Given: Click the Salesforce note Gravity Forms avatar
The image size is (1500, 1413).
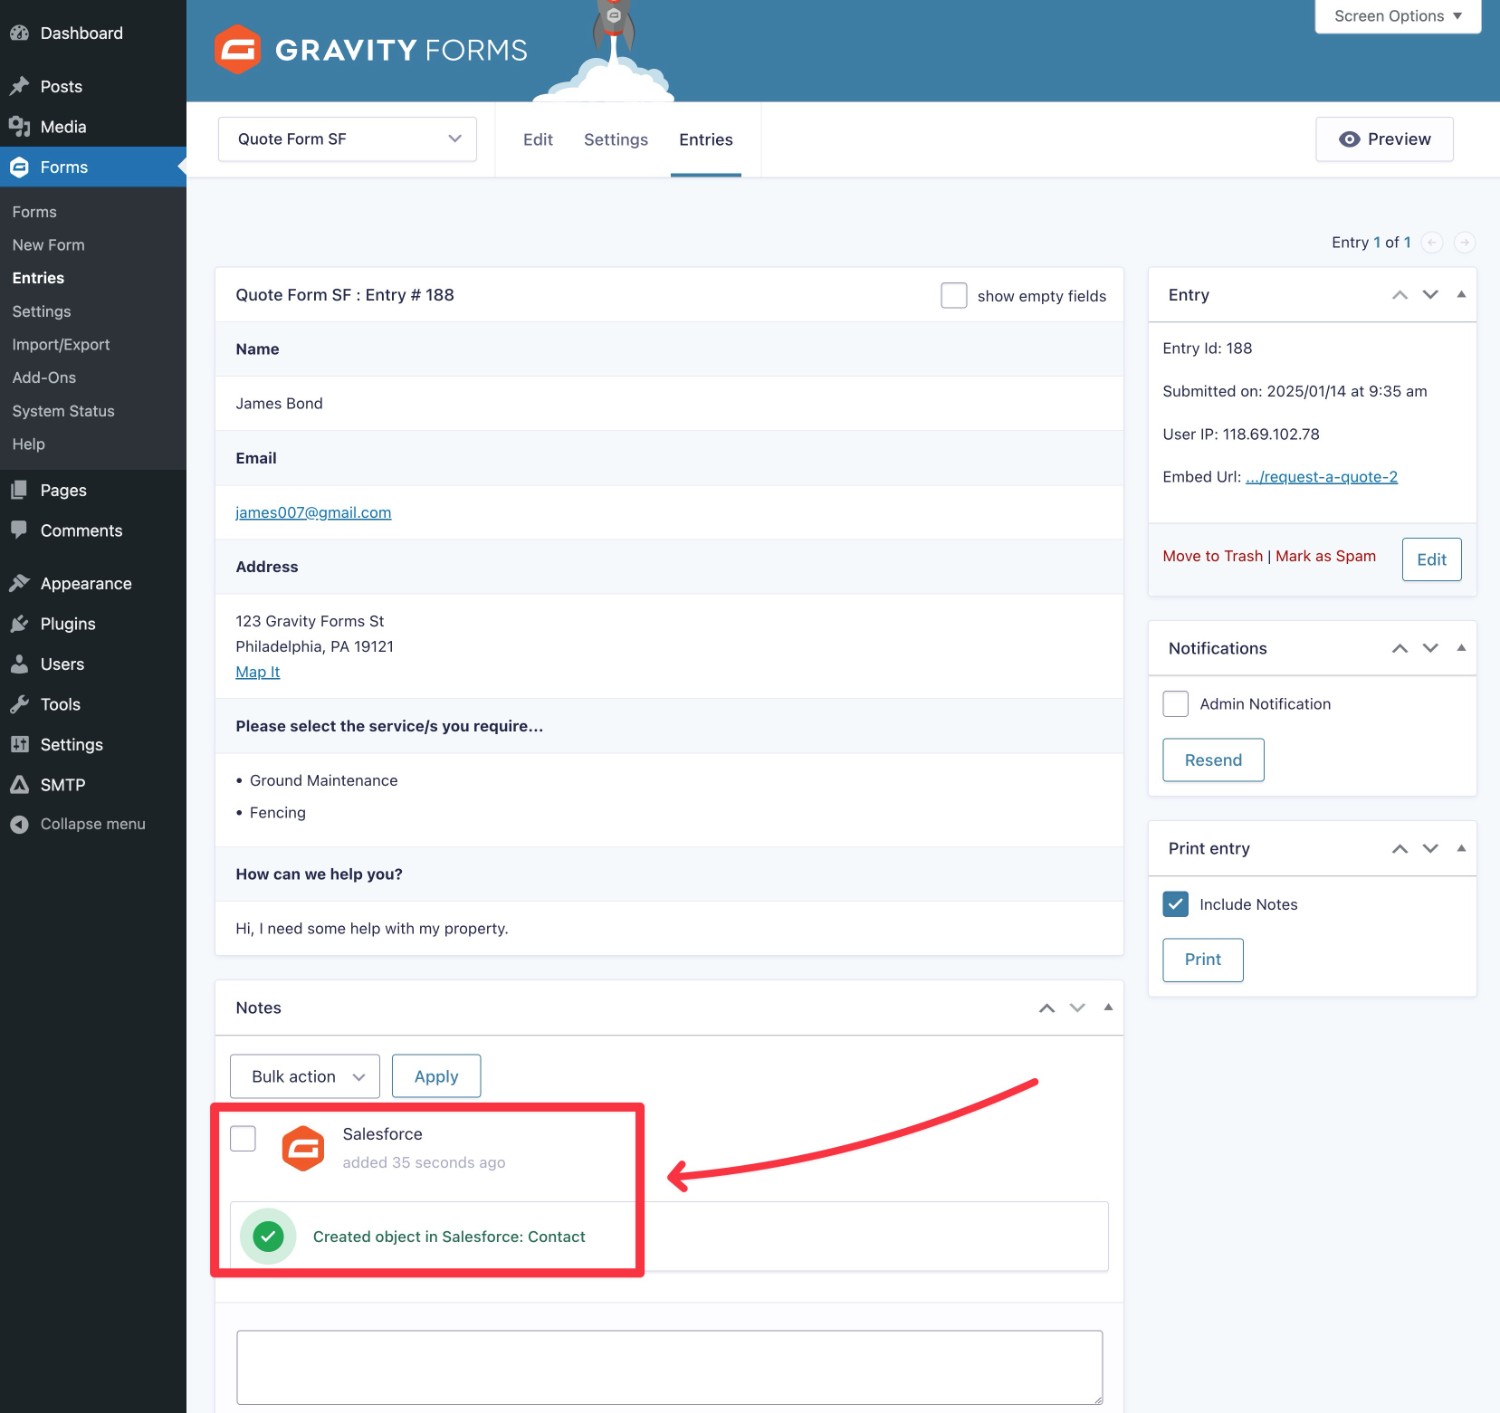Looking at the screenshot, I should coord(303,1148).
